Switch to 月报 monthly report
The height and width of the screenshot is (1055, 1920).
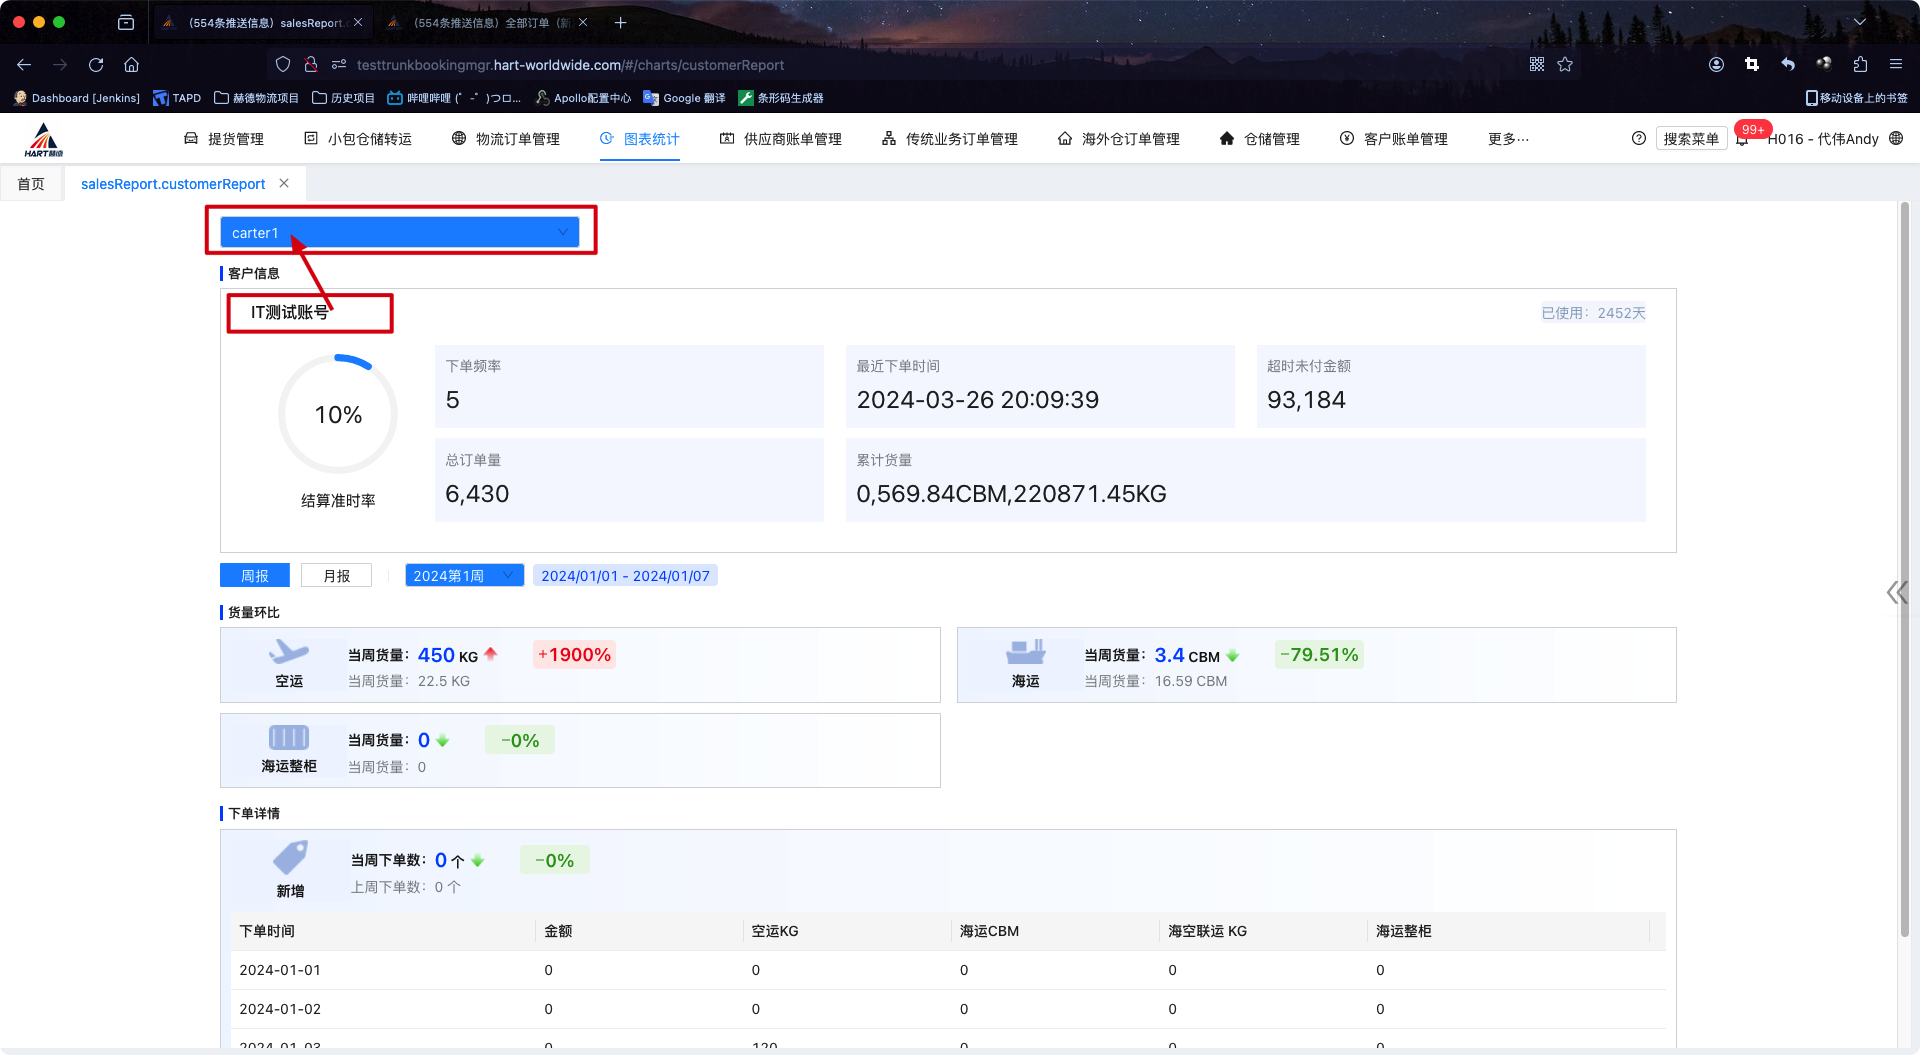coord(336,576)
